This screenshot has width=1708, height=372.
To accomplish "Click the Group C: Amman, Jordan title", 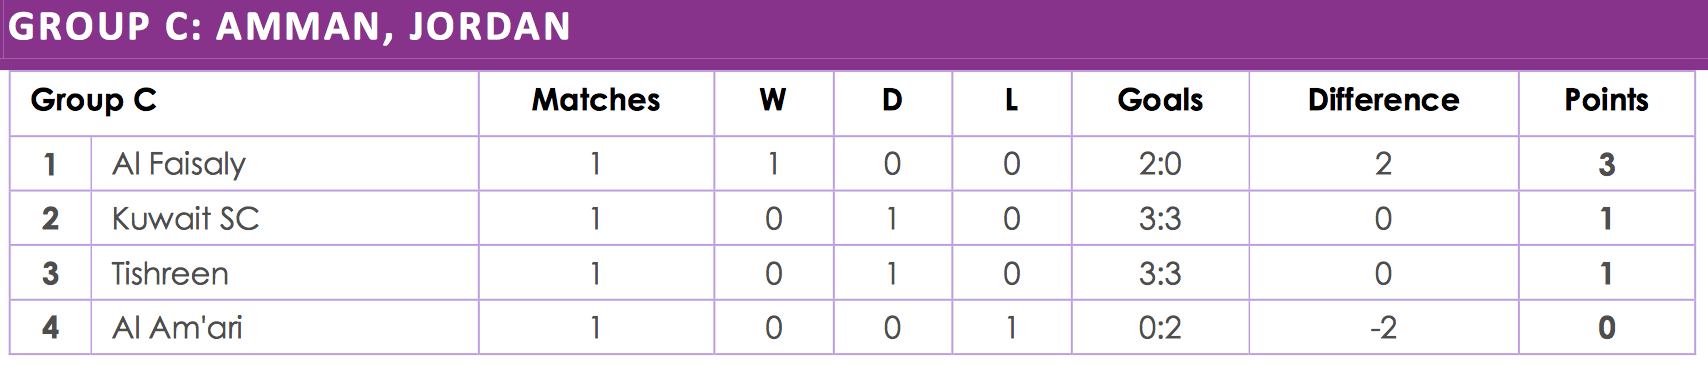I will (290, 27).
